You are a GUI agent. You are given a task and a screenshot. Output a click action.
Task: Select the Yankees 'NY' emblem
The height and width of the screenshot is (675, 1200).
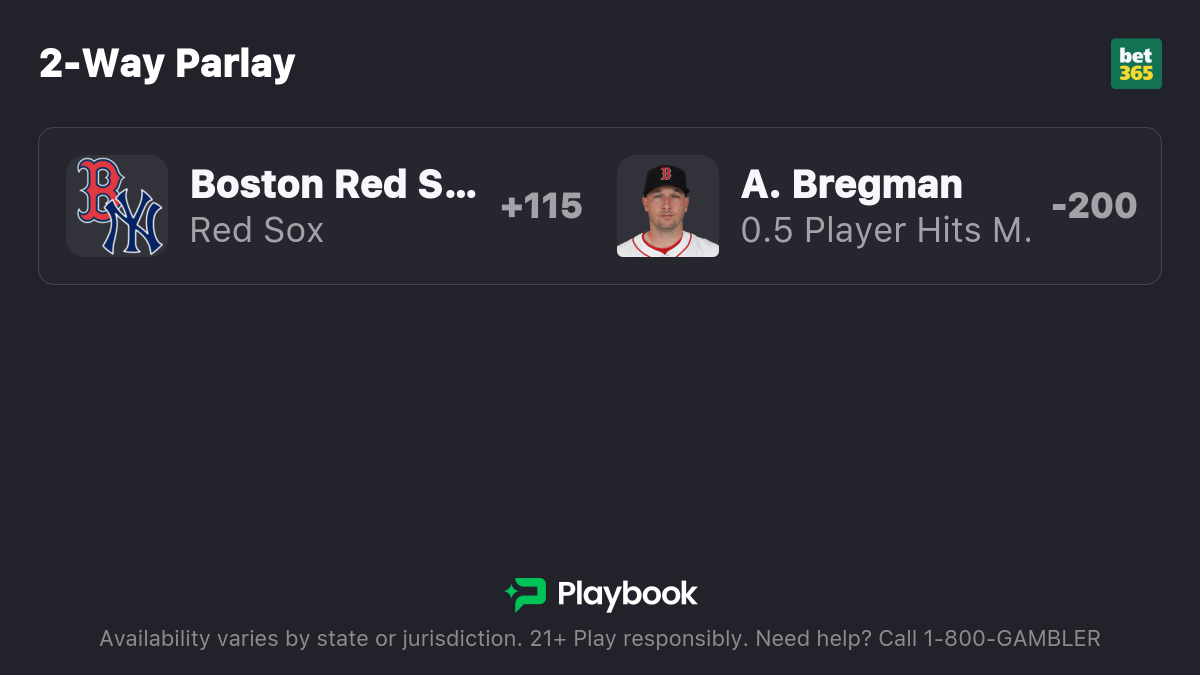[134, 224]
